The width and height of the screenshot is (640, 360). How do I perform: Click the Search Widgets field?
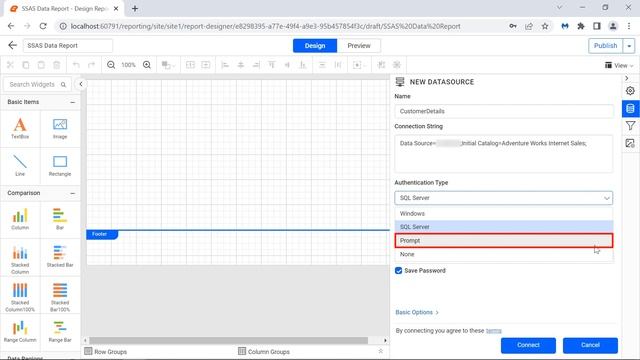[38, 84]
